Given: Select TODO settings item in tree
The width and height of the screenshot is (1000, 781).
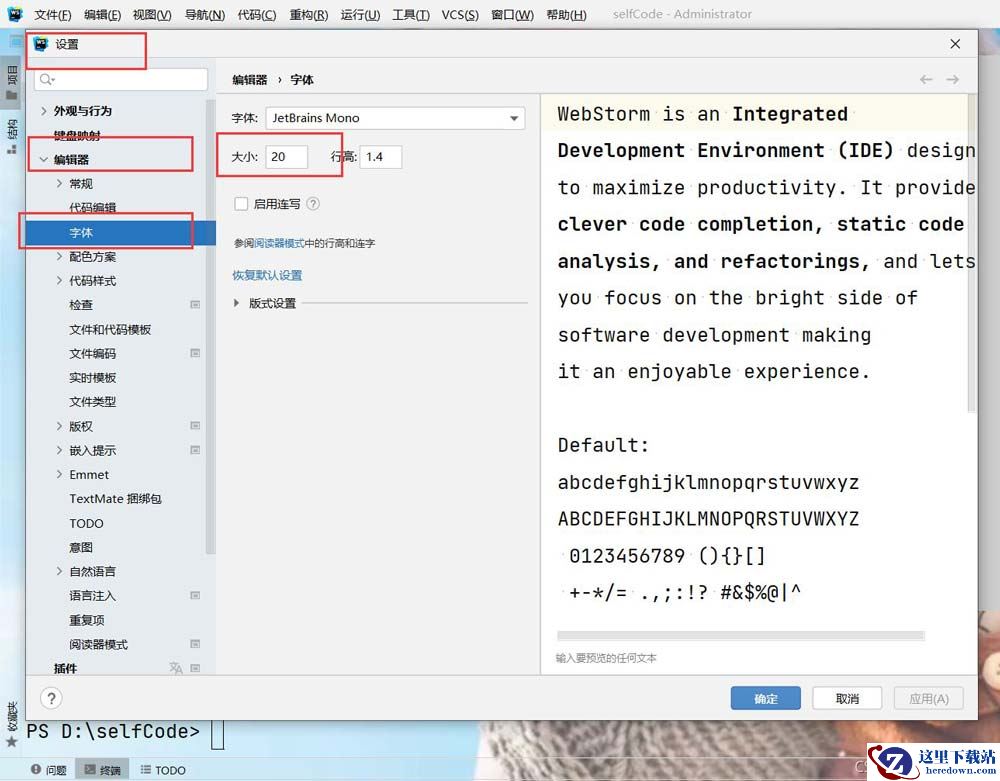Looking at the screenshot, I should [x=86, y=523].
